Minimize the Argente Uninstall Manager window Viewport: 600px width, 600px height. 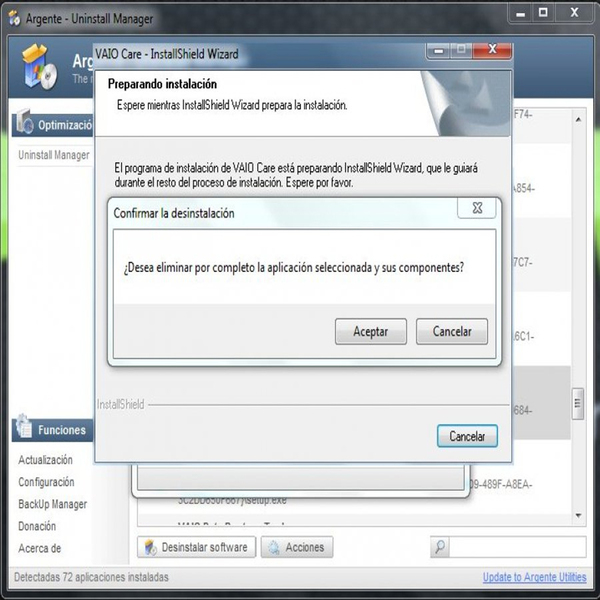coord(520,13)
